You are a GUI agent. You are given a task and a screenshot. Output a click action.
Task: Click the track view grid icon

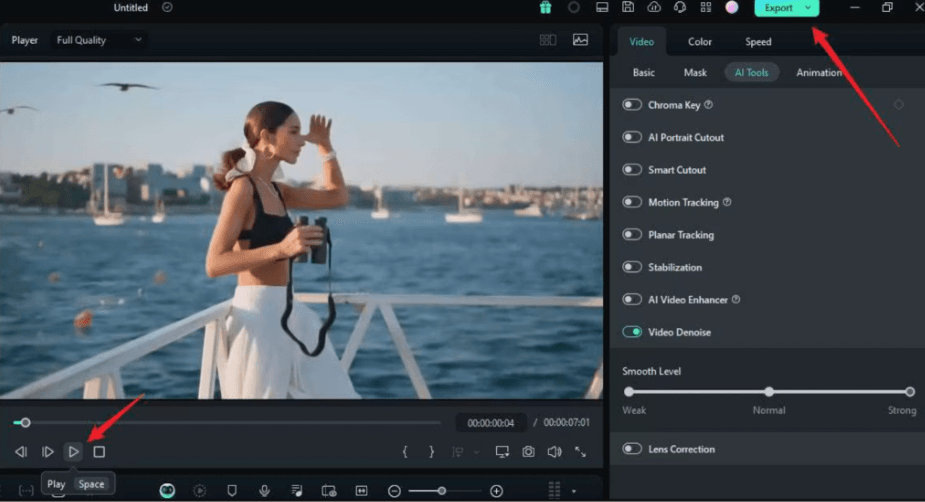tap(554, 490)
